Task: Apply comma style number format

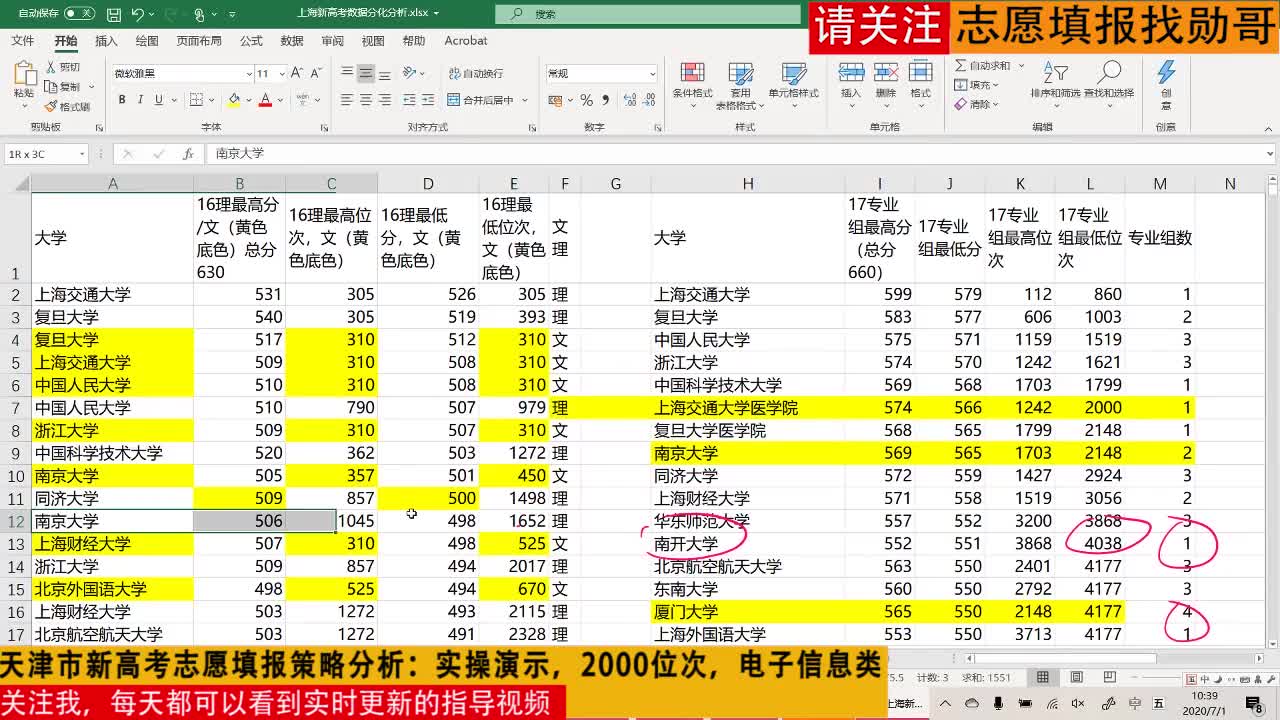Action: 604,100
